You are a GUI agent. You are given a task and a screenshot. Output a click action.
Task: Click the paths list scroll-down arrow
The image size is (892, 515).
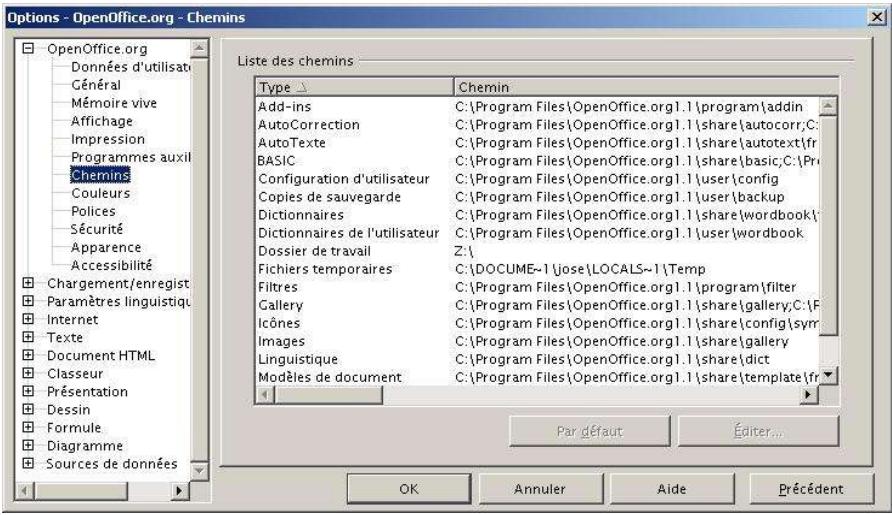coord(828,376)
